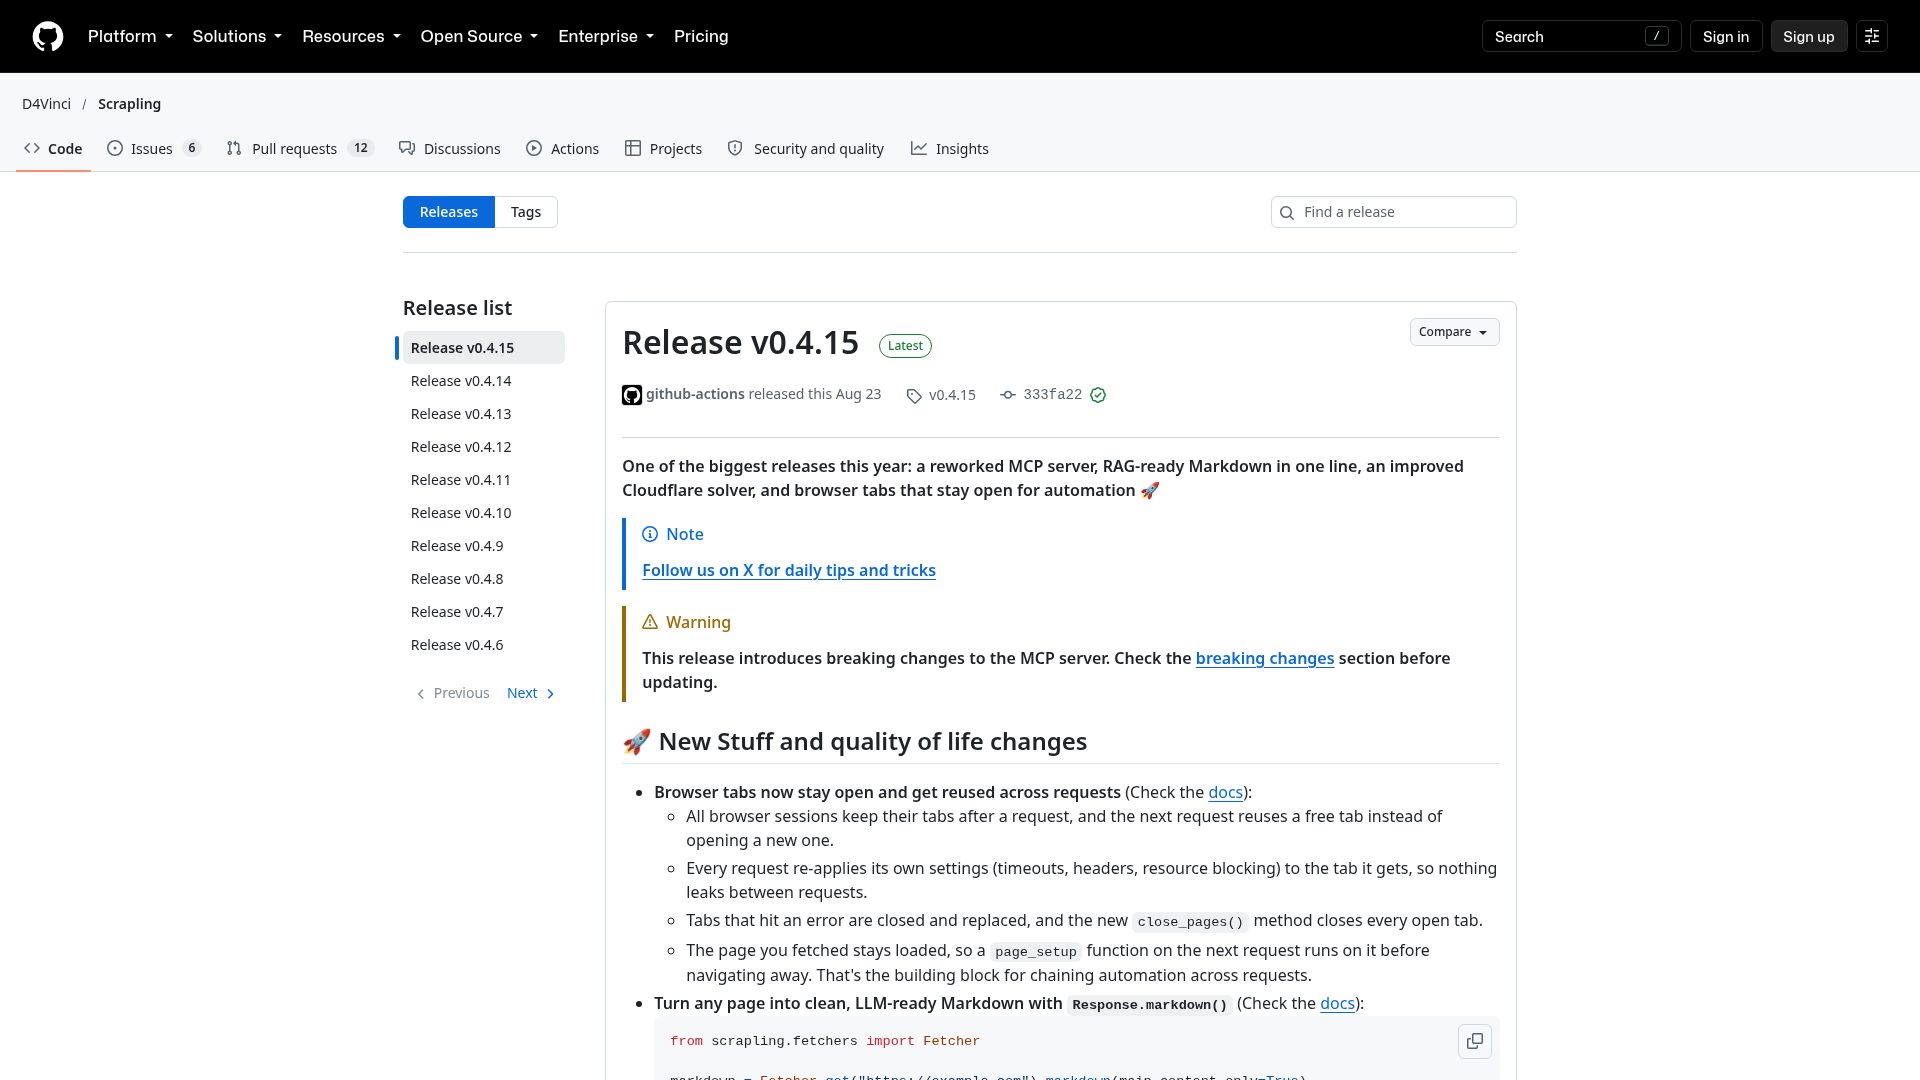
Task: Click the Release v0.4.15 title heading
Action: tap(740, 343)
